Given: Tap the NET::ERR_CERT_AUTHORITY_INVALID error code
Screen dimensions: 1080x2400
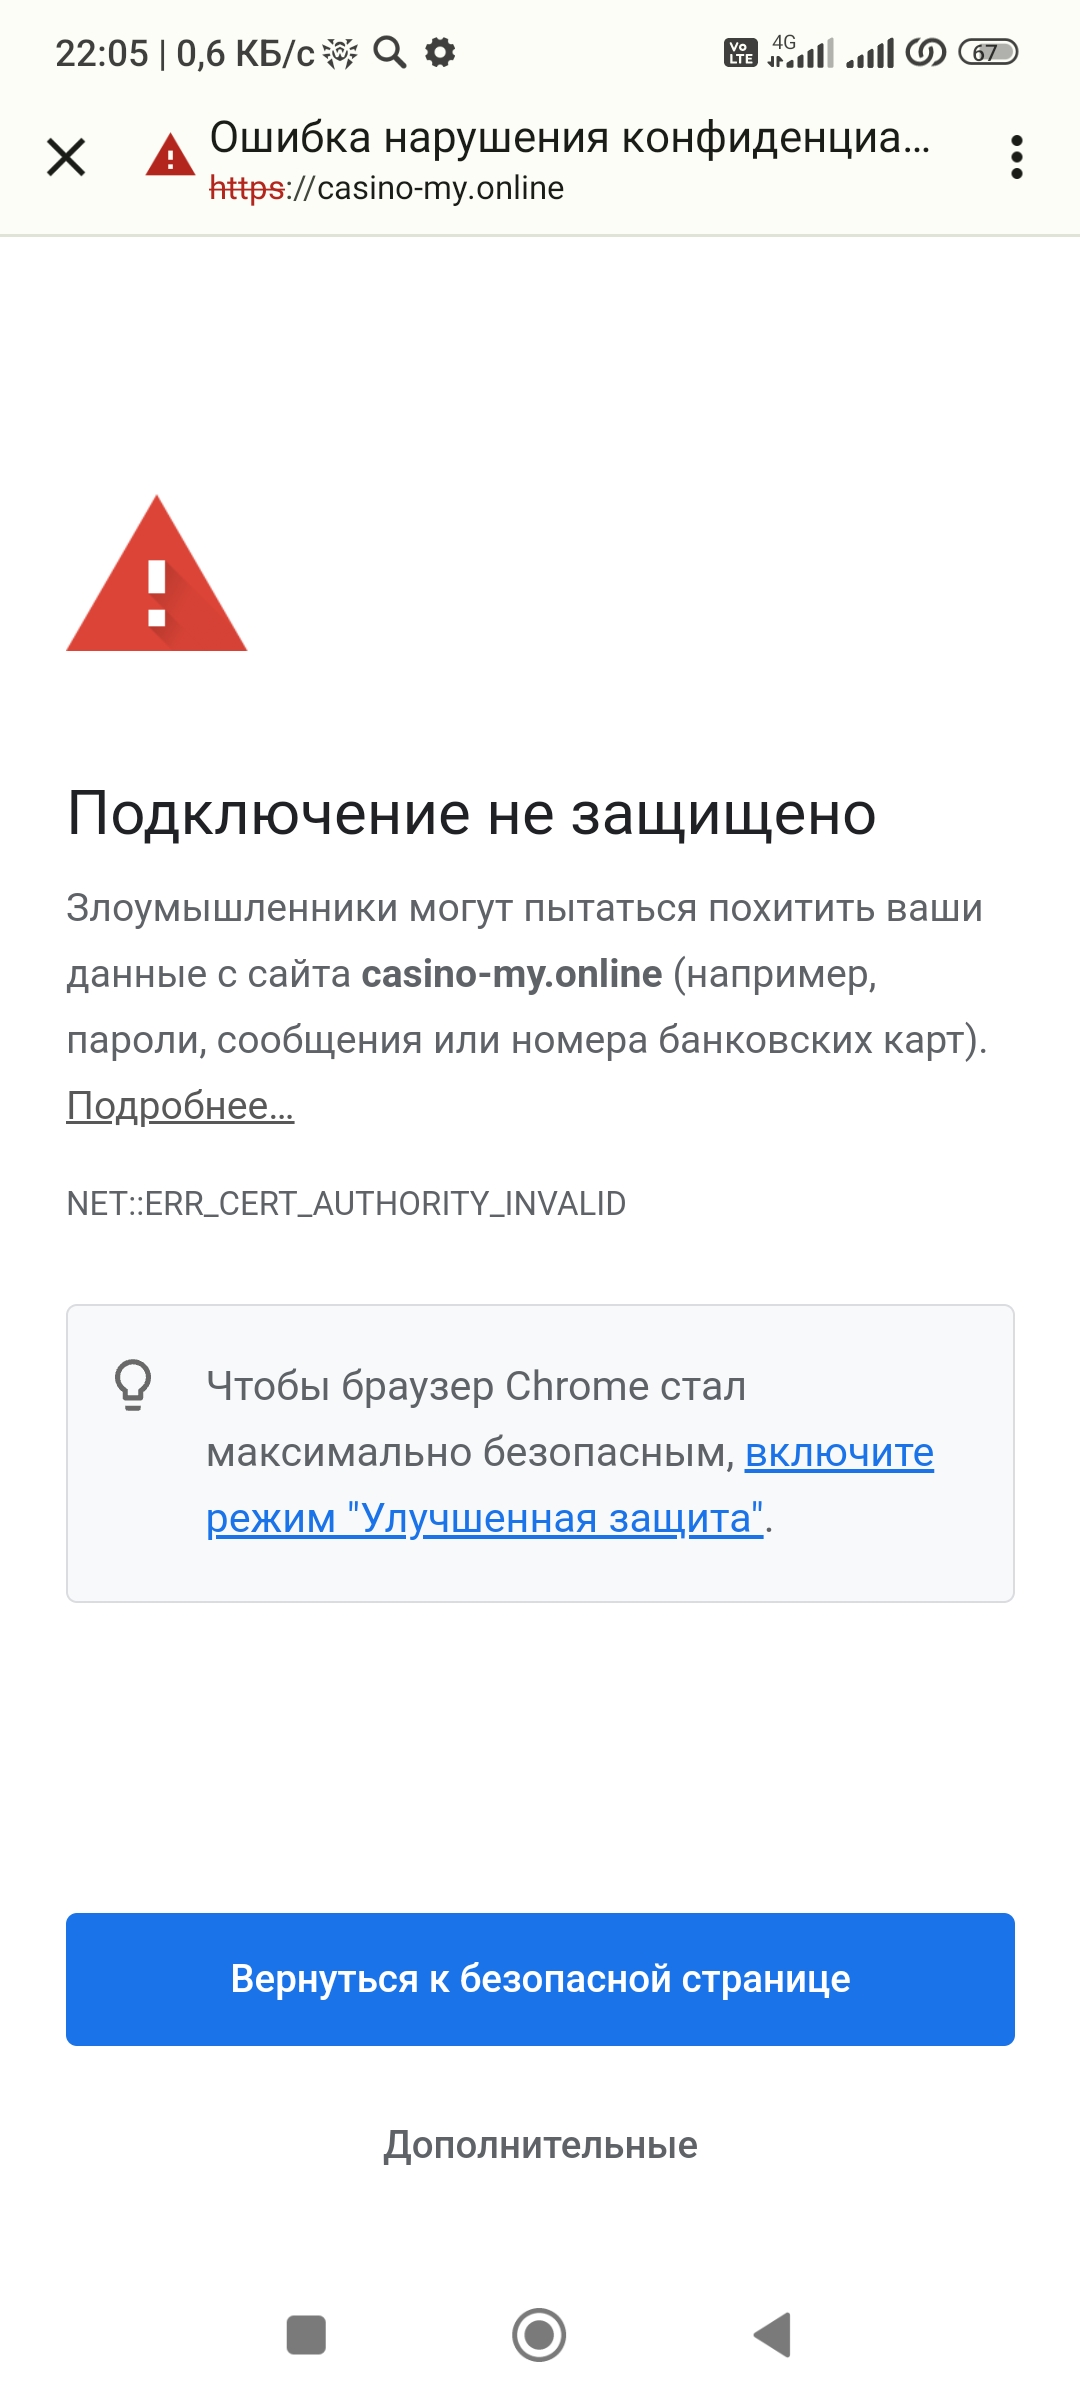Looking at the screenshot, I should click(x=346, y=1203).
